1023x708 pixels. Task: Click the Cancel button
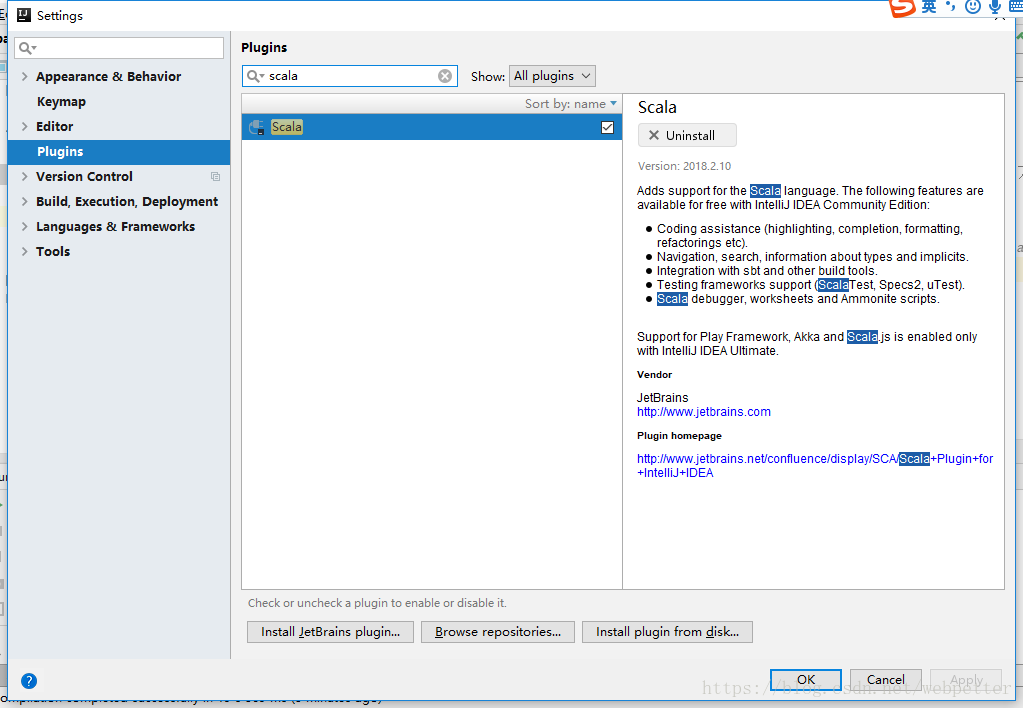[x=885, y=679]
